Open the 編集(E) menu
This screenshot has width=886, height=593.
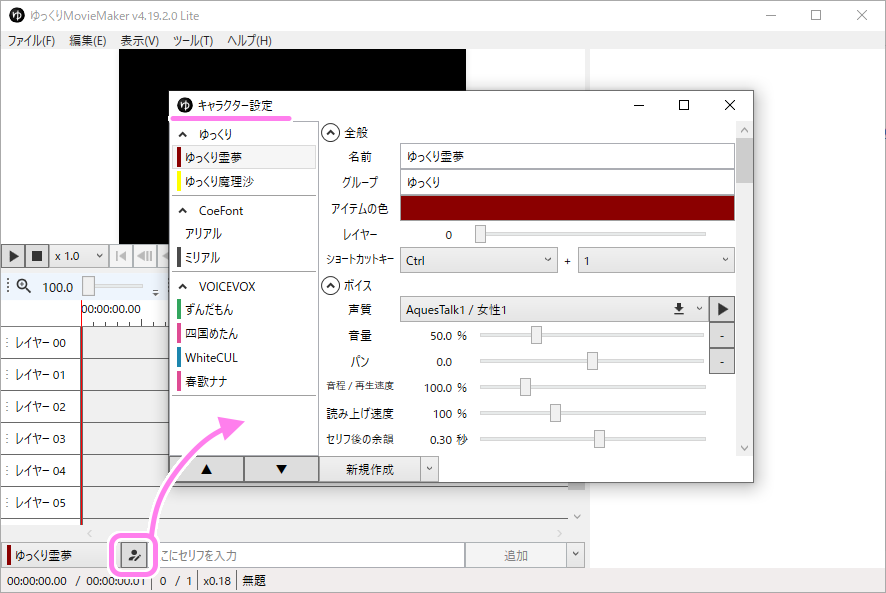tap(88, 41)
